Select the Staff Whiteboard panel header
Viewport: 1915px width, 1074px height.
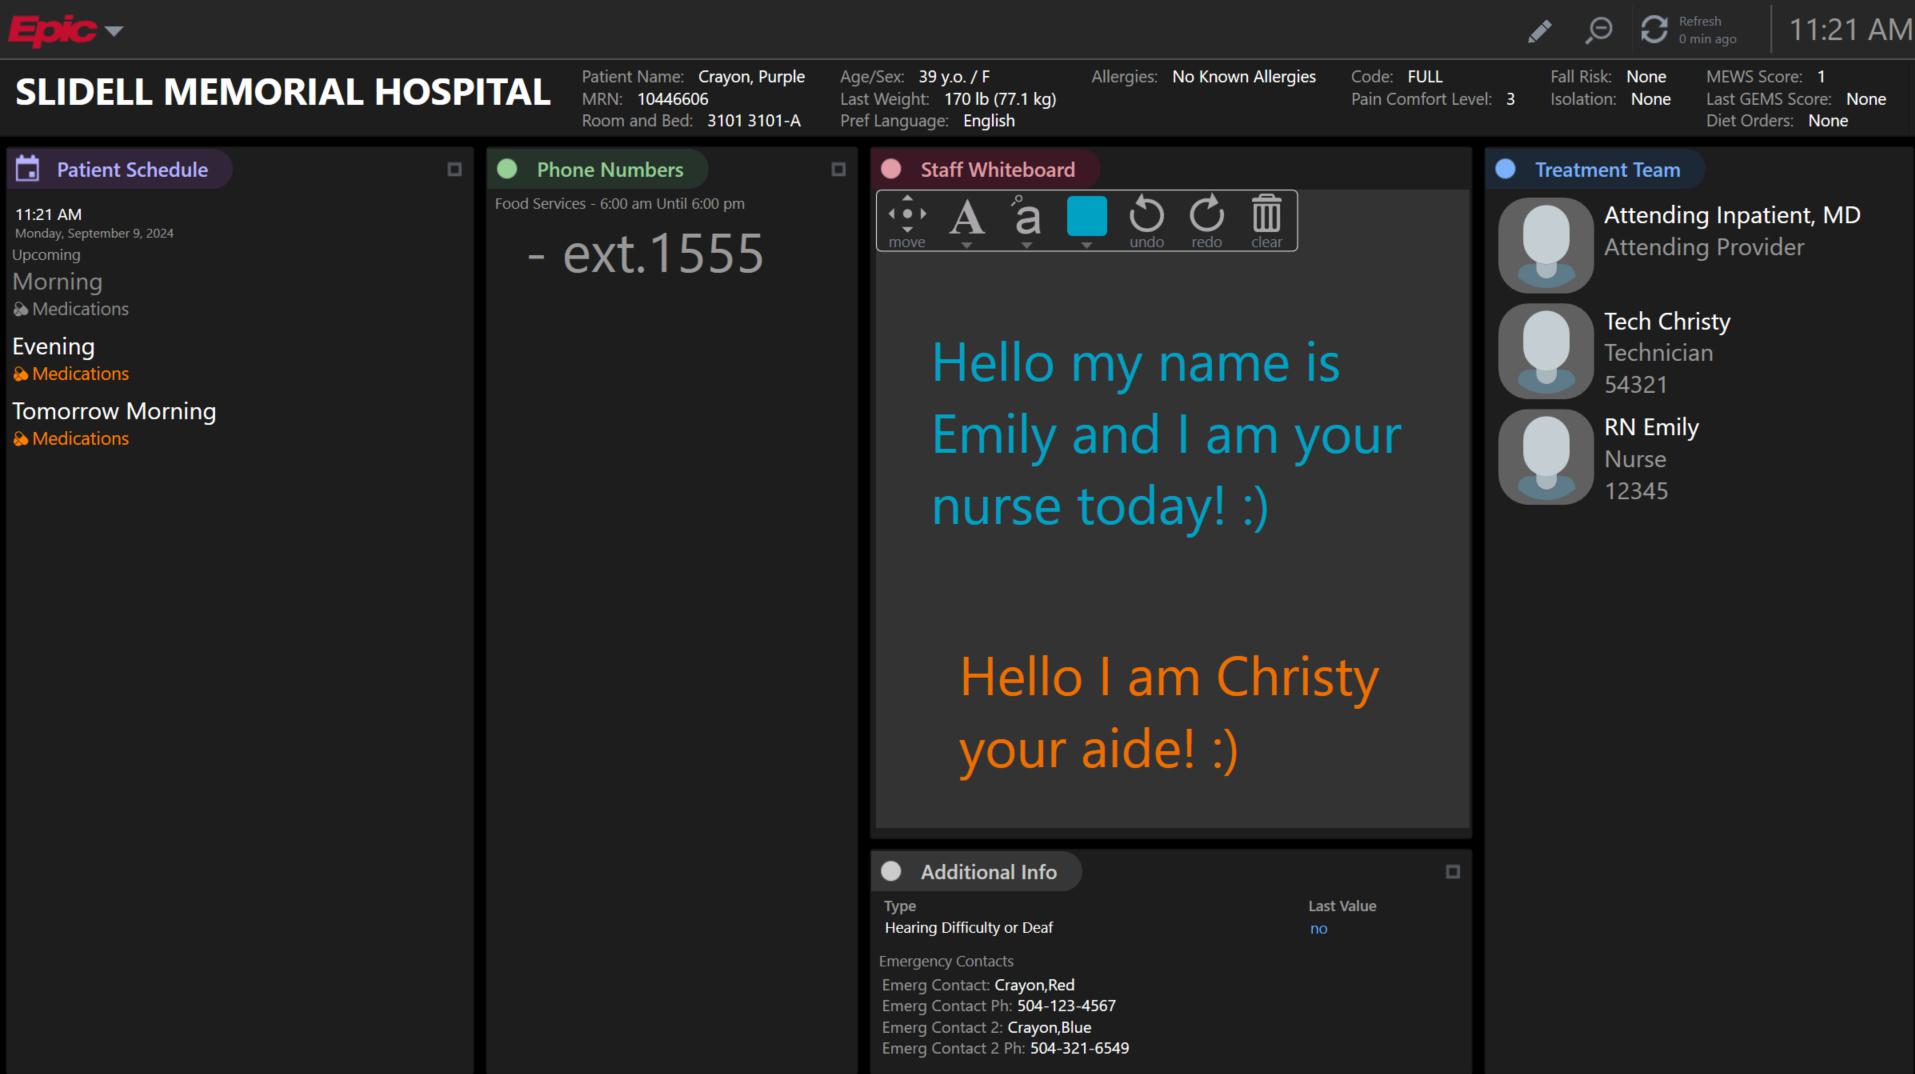996,170
